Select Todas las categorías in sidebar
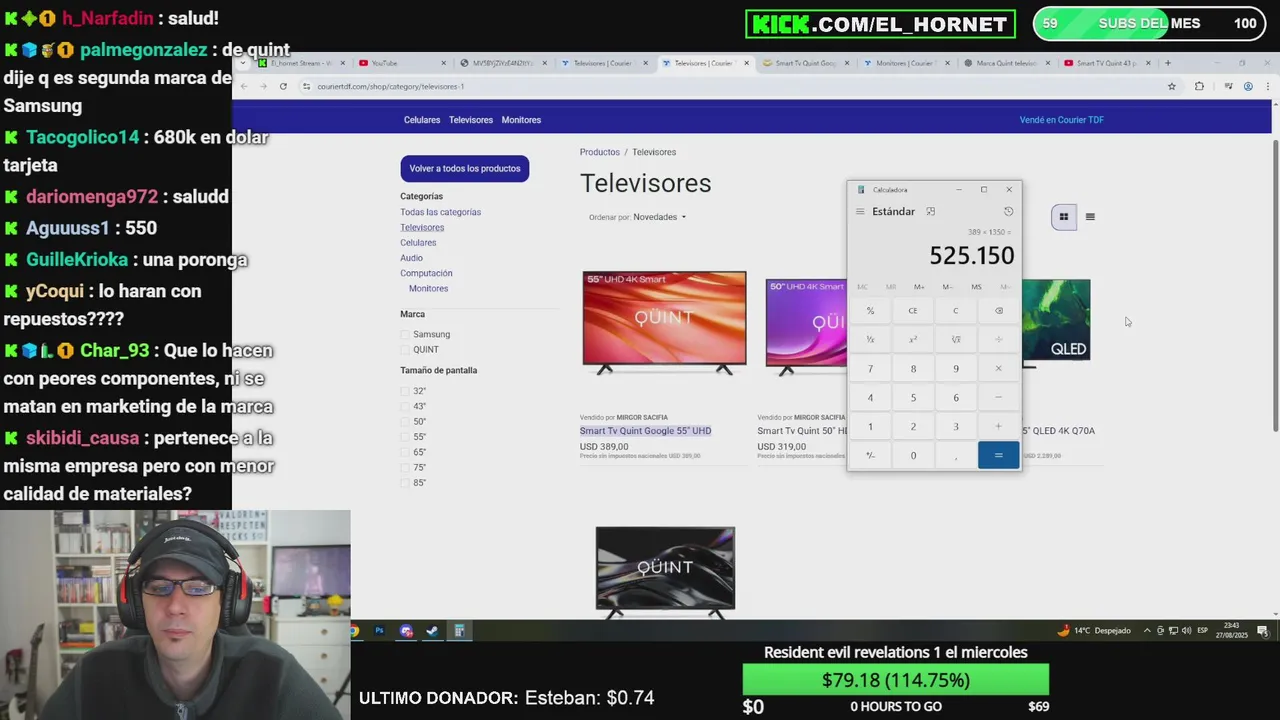 pos(441,212)
